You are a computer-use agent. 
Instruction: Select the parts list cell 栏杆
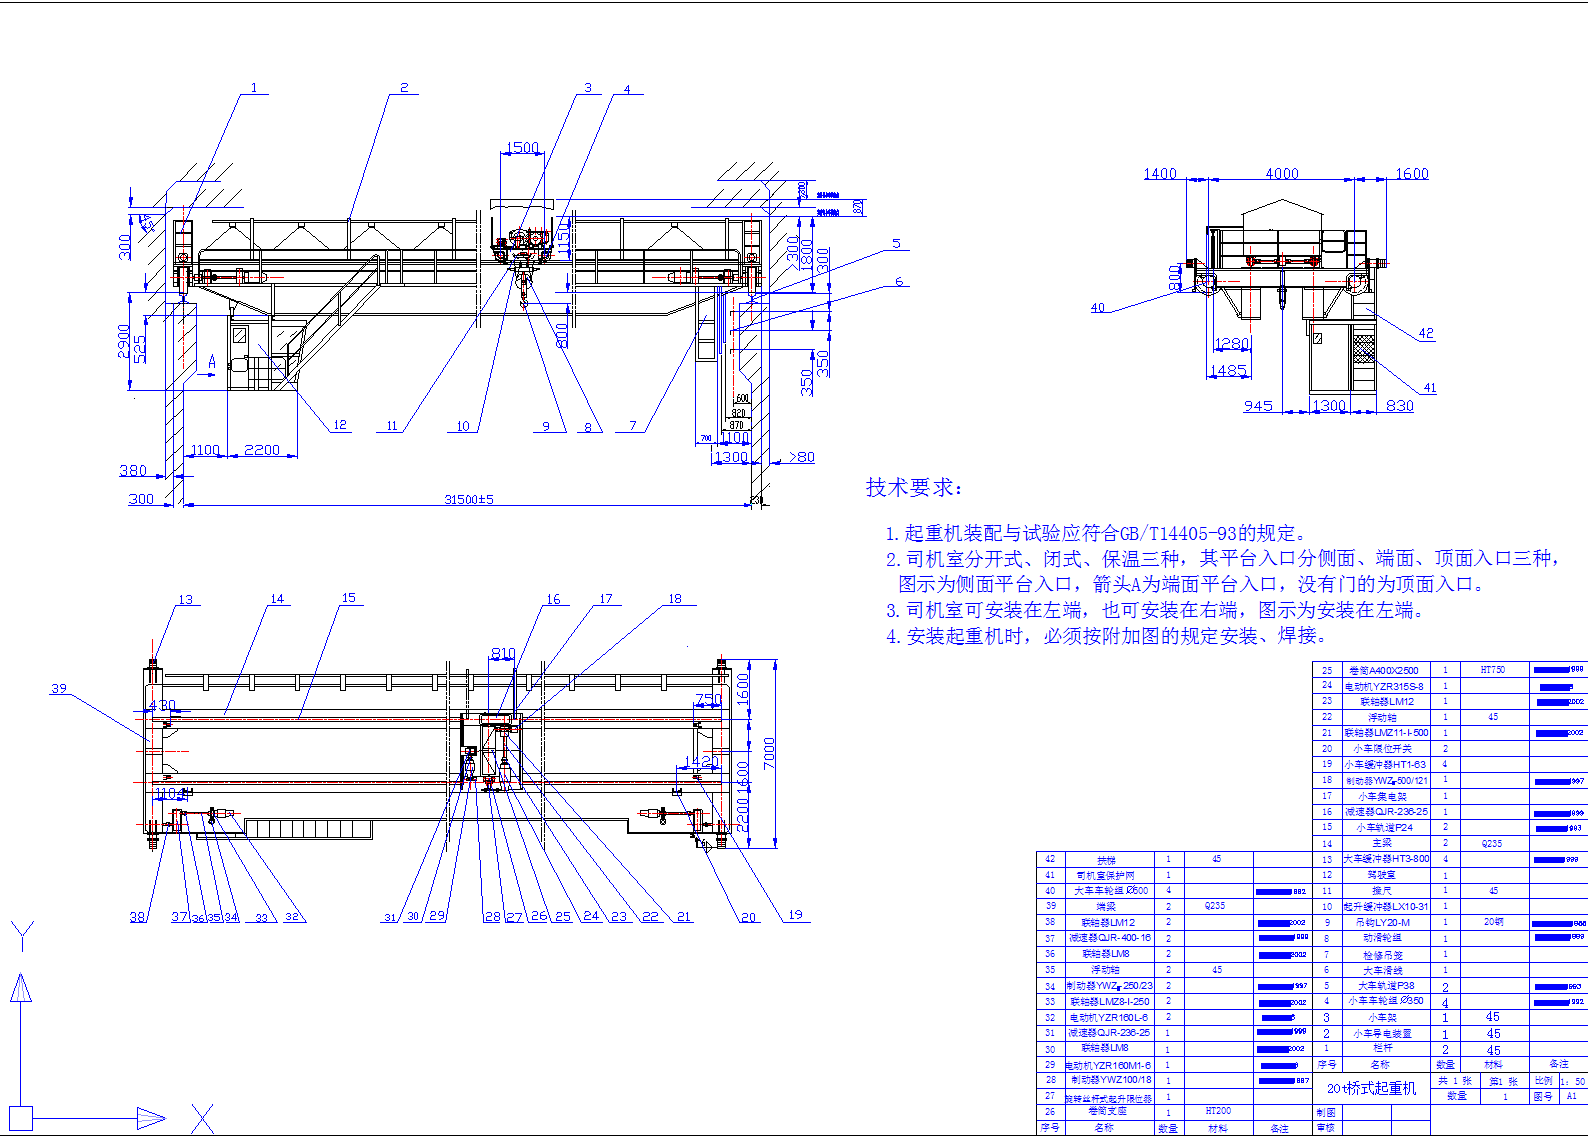[1382, 1048]
